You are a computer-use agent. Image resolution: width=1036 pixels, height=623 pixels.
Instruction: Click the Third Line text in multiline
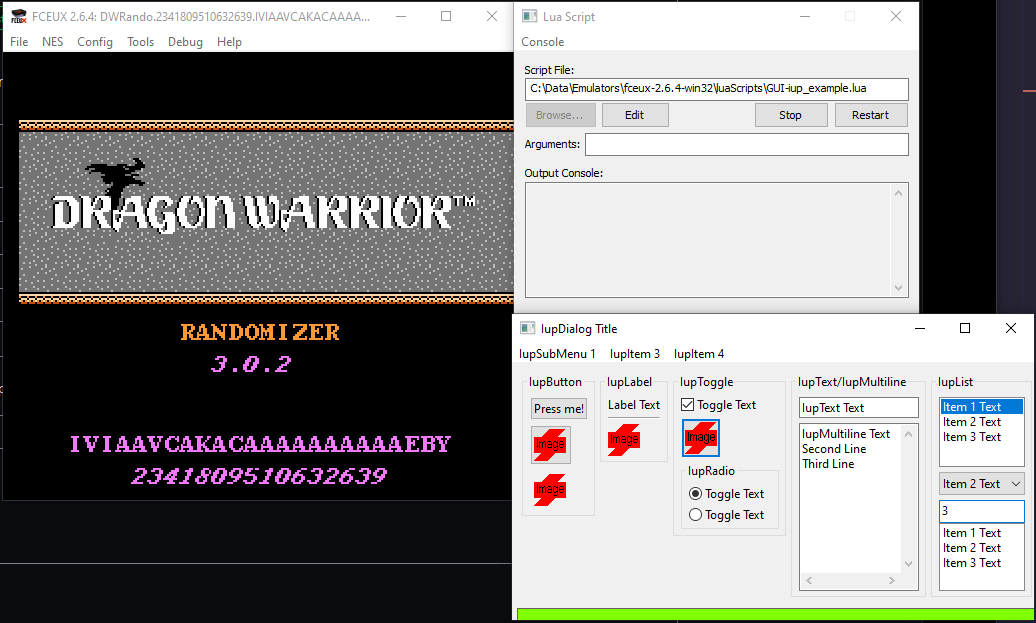coord(828,464)
